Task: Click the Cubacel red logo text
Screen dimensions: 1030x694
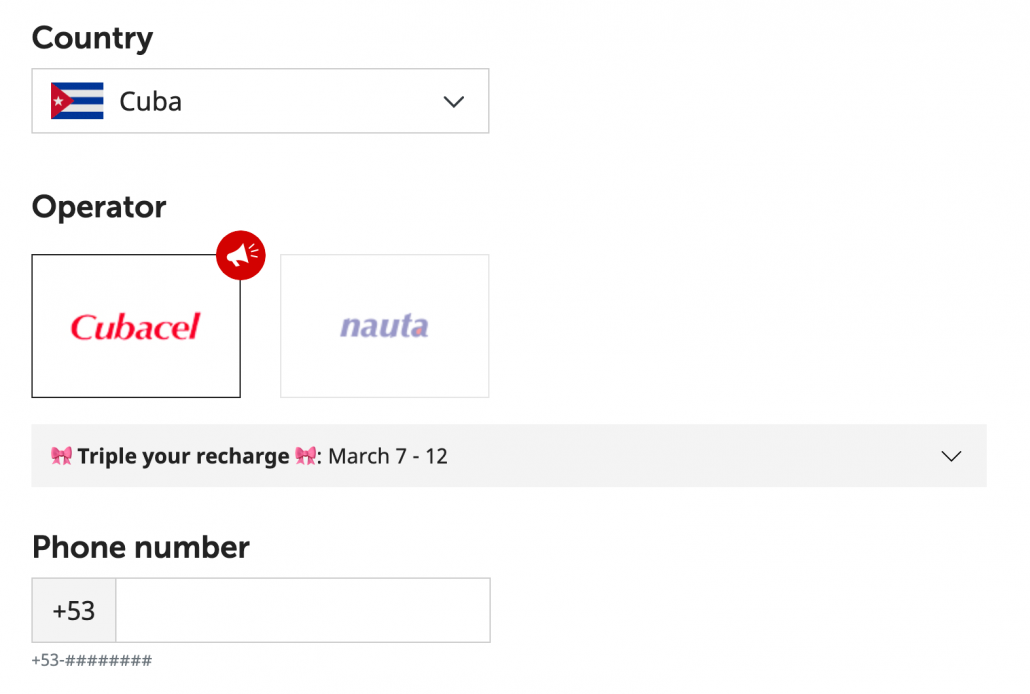Action: (x=135, y=327)
